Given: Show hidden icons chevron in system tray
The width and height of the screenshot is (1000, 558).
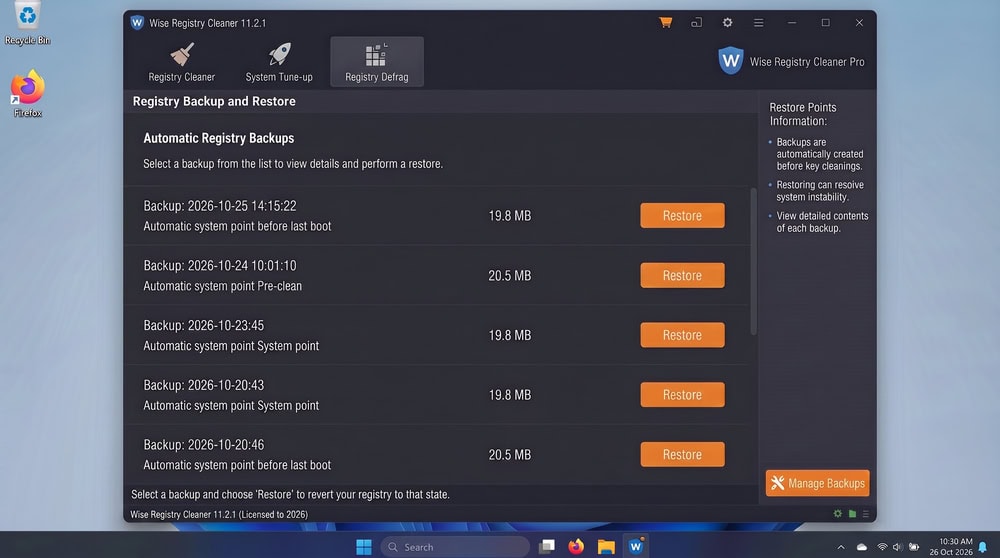Looking at the screenshot, I should pos(841,547).
